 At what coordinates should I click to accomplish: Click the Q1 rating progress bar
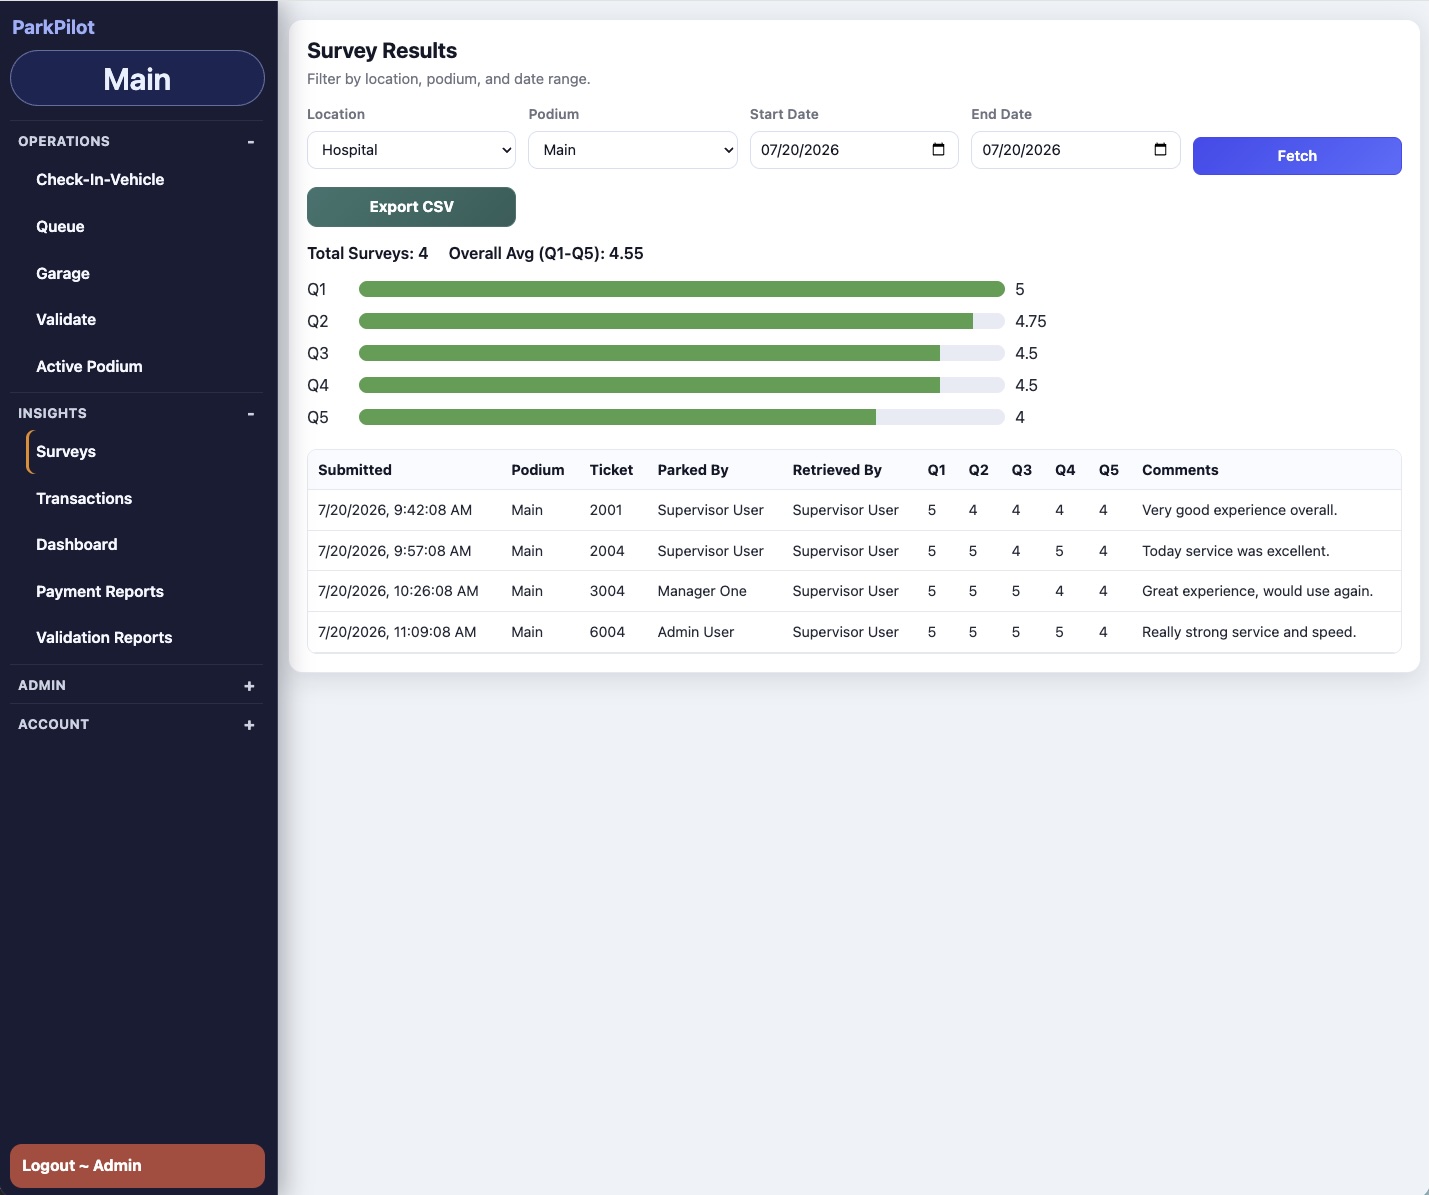tap(682, 289)
